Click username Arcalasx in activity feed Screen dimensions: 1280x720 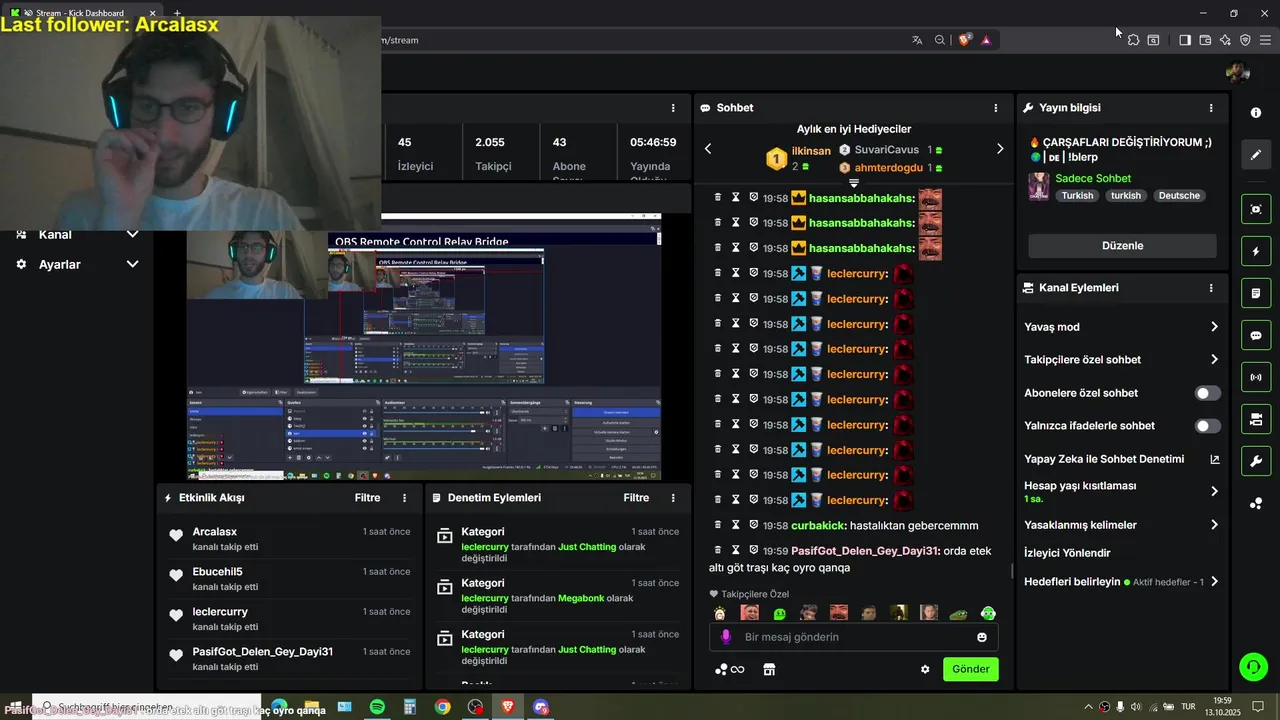pyautogui.click(x=215, y=532)
